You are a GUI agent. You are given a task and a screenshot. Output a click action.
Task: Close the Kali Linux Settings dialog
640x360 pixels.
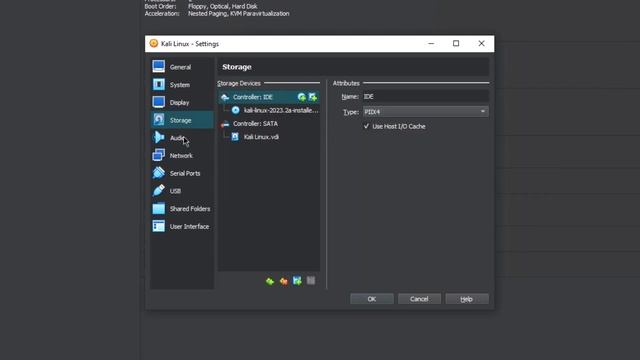tap(481, 43)
